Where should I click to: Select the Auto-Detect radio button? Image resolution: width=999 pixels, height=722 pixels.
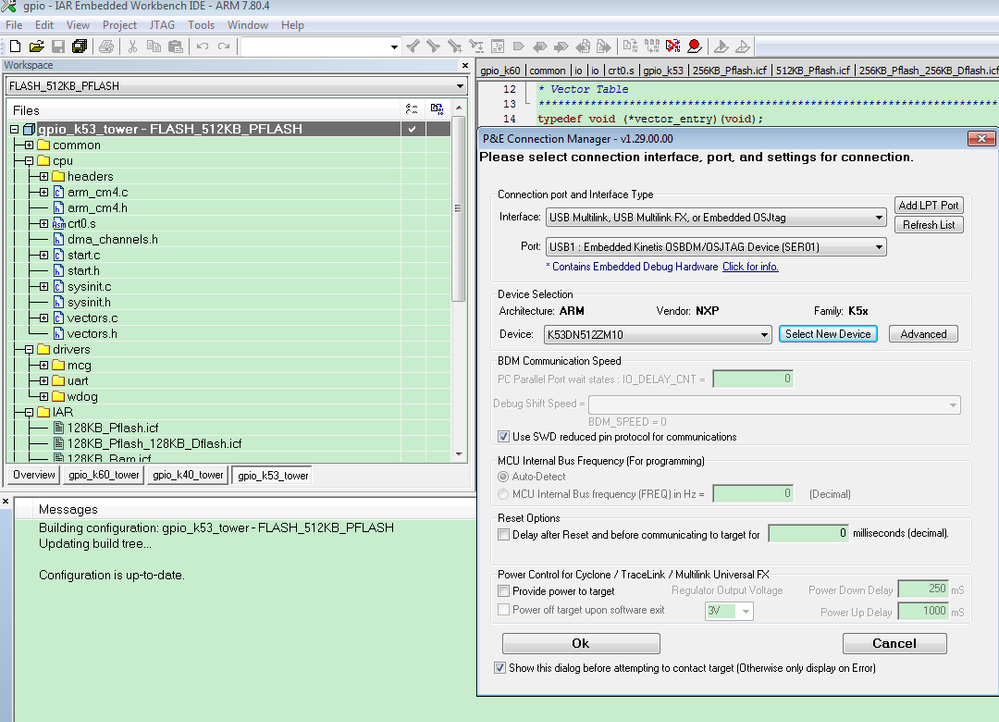pos(503,477)
